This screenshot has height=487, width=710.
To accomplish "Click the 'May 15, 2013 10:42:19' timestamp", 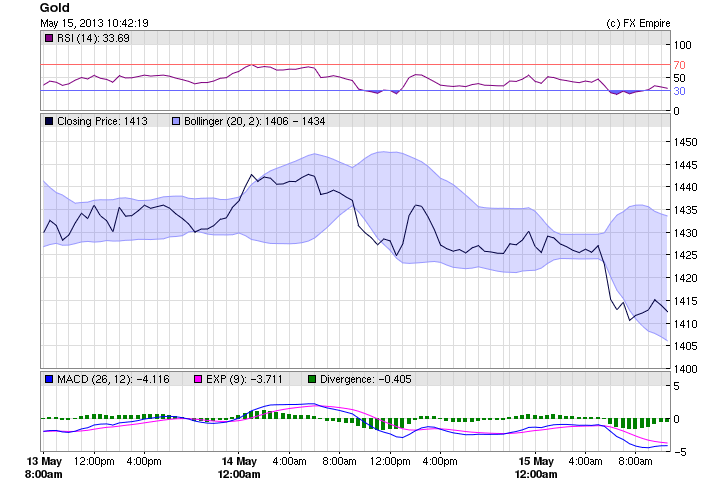I will 94,23.
